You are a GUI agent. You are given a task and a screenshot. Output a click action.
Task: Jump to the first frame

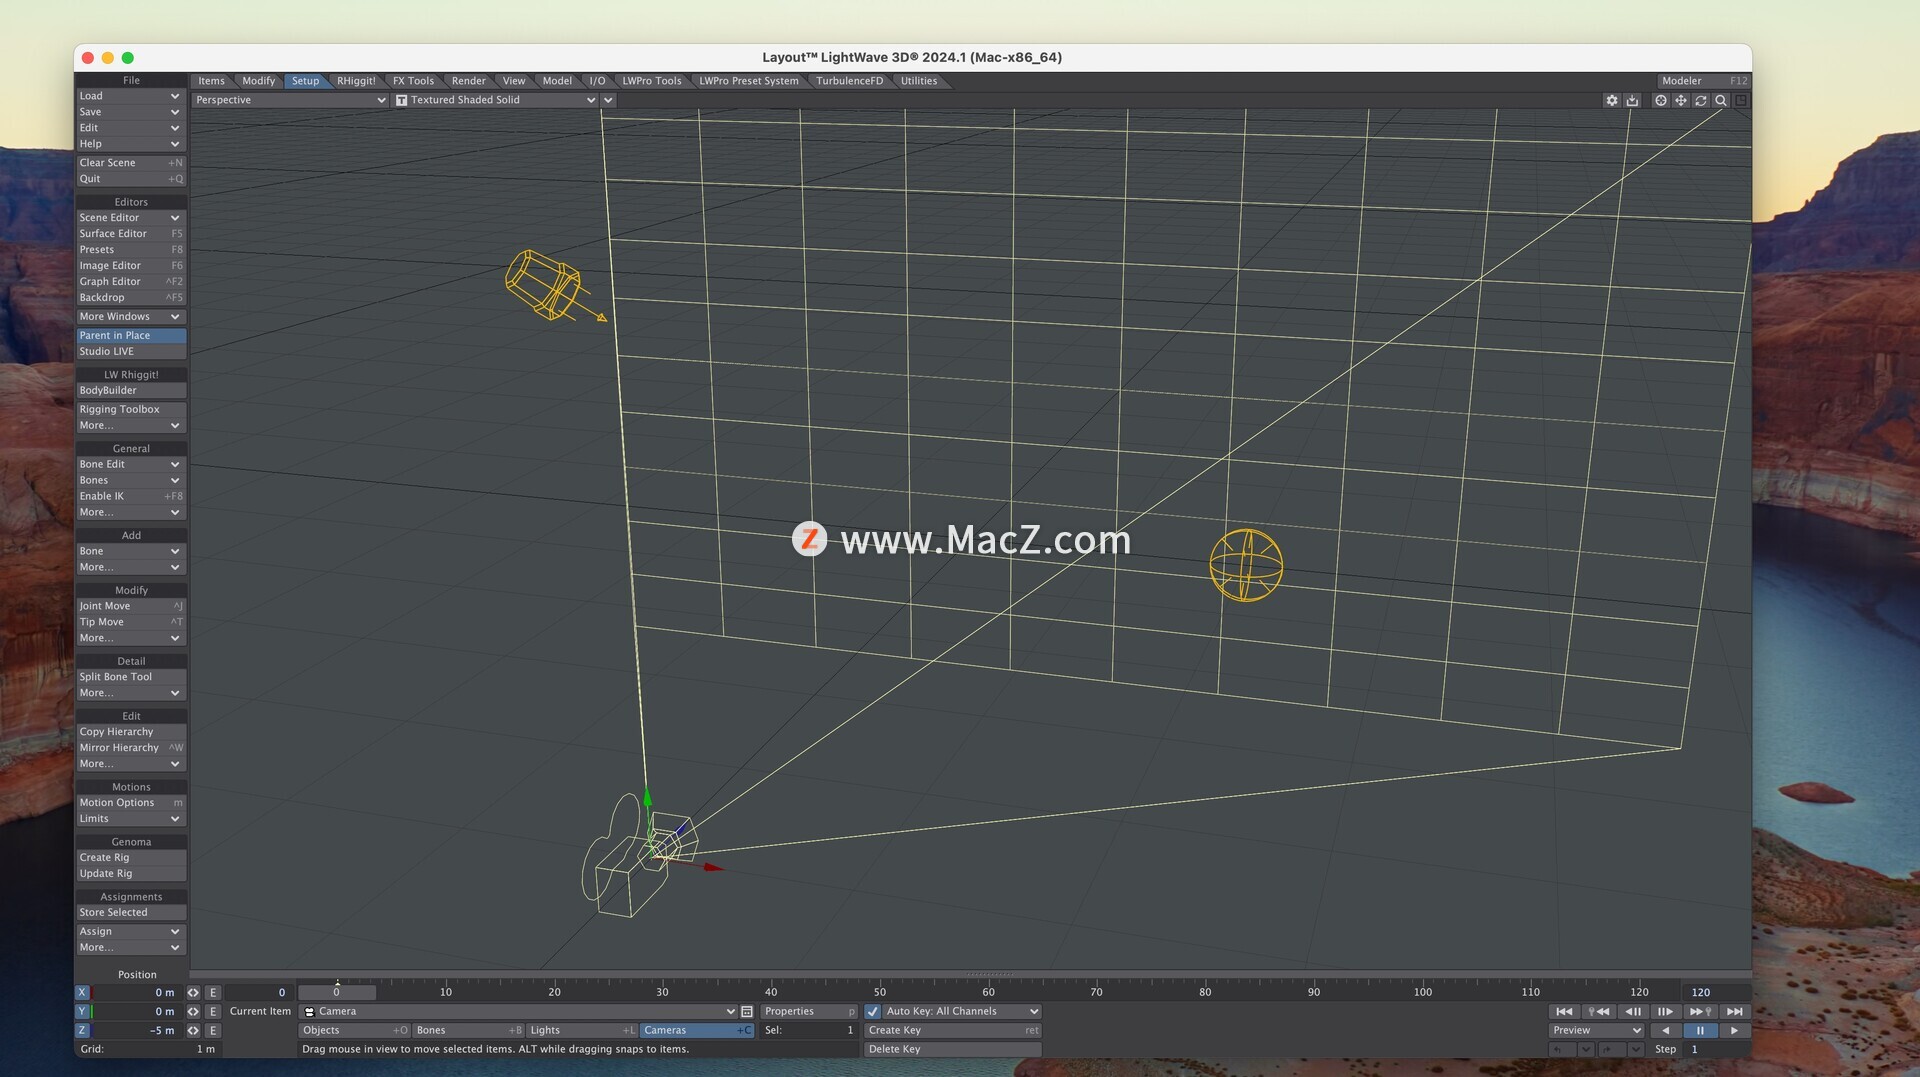(1564, 1012)
